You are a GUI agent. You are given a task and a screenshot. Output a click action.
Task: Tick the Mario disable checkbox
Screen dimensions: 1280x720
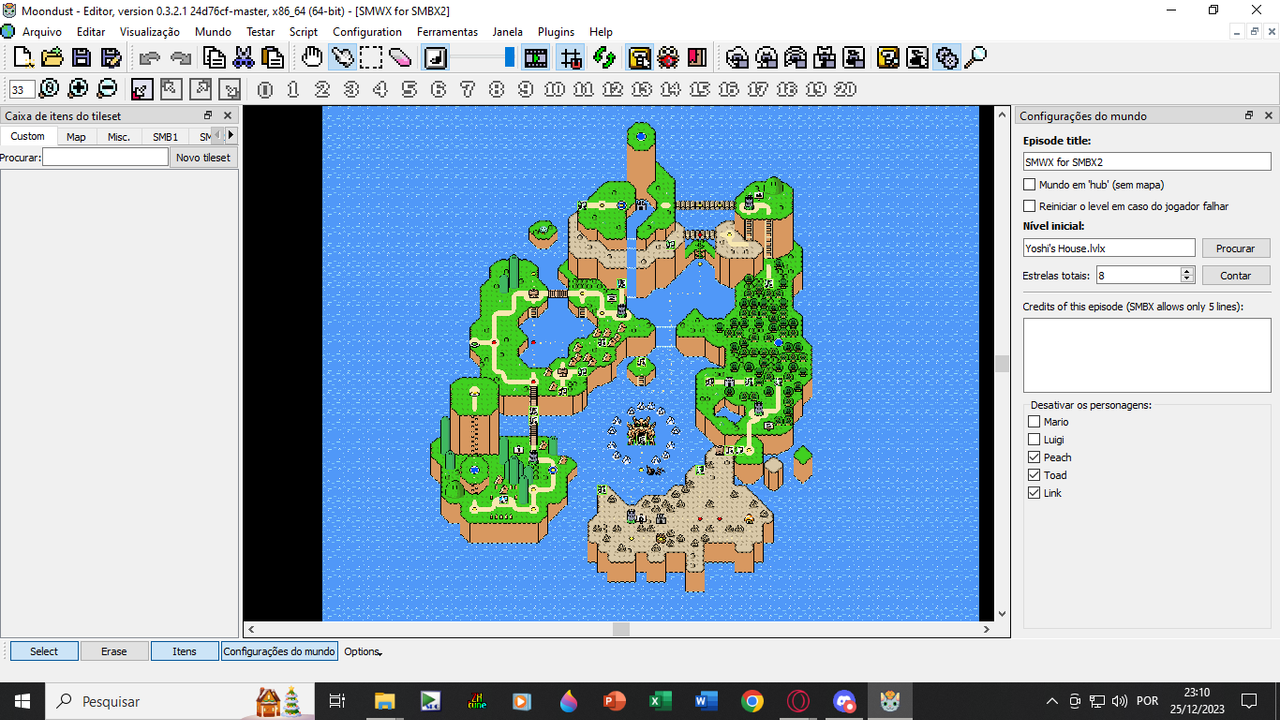tap(1034, 422)
